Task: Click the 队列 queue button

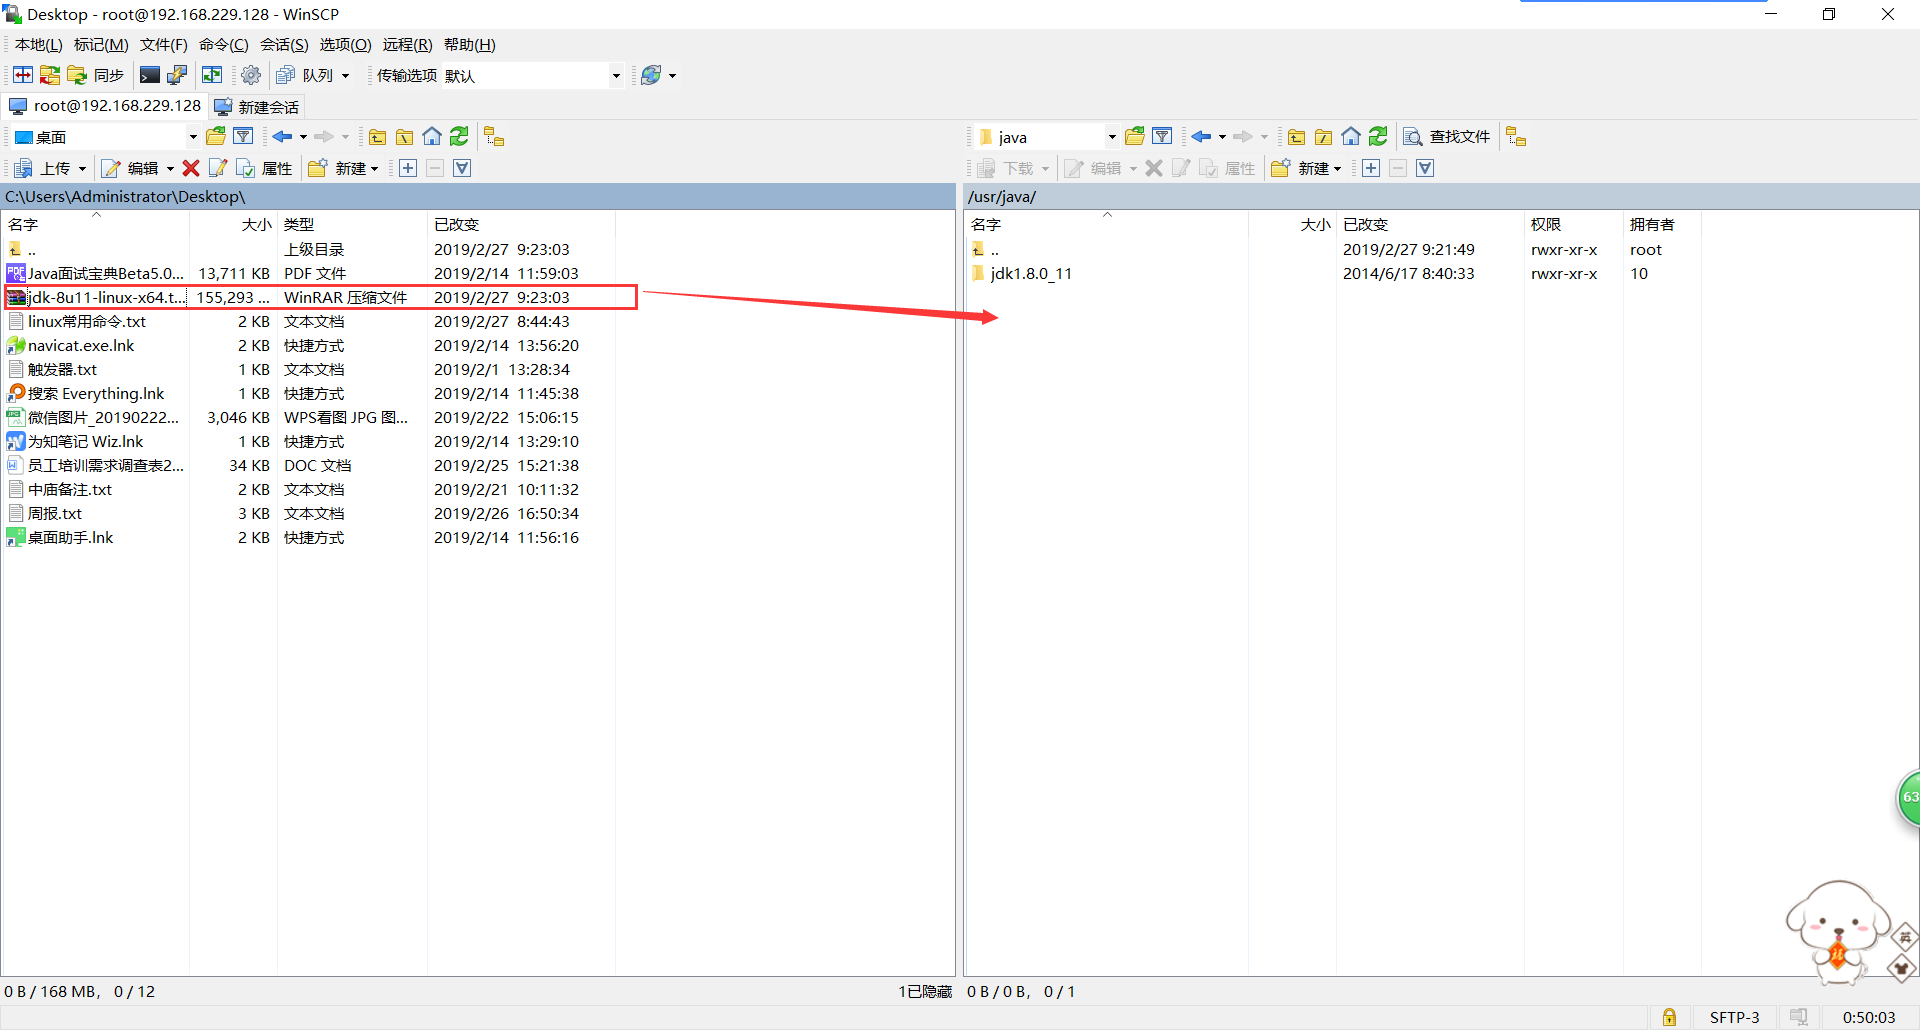Action: pyautogui.click(x=305, y=75)
